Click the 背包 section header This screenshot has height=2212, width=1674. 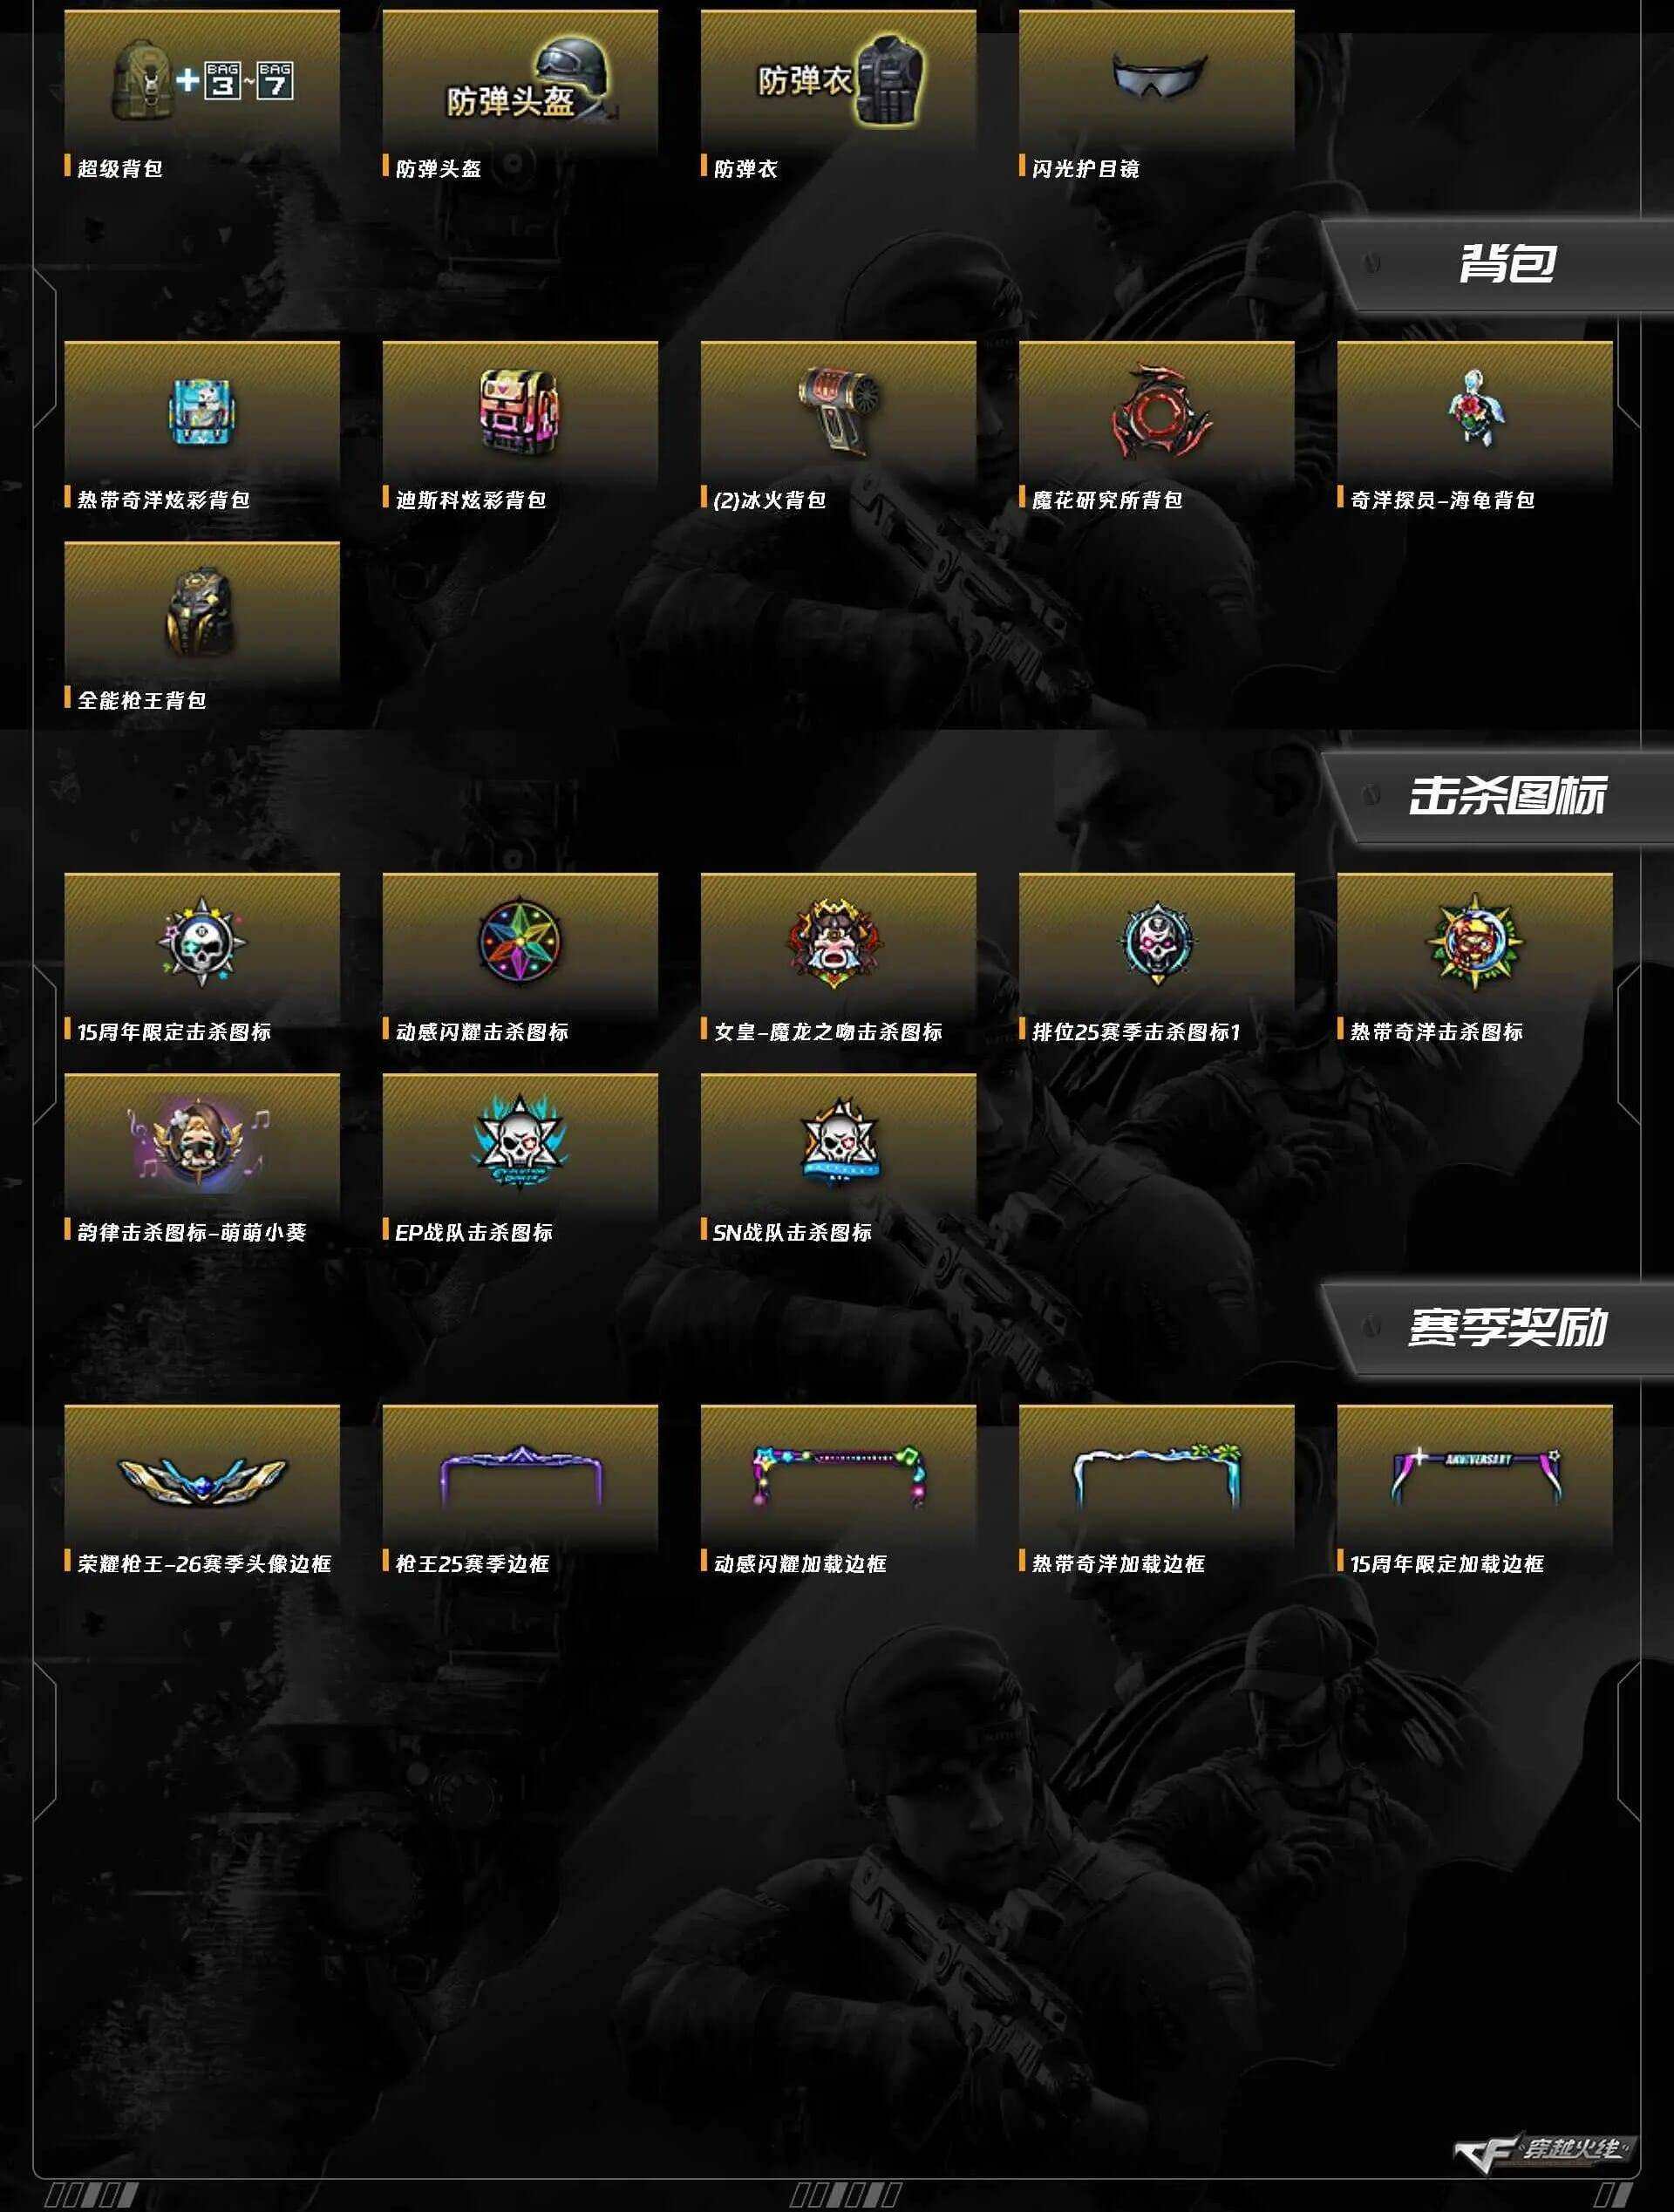[1506, 263]
